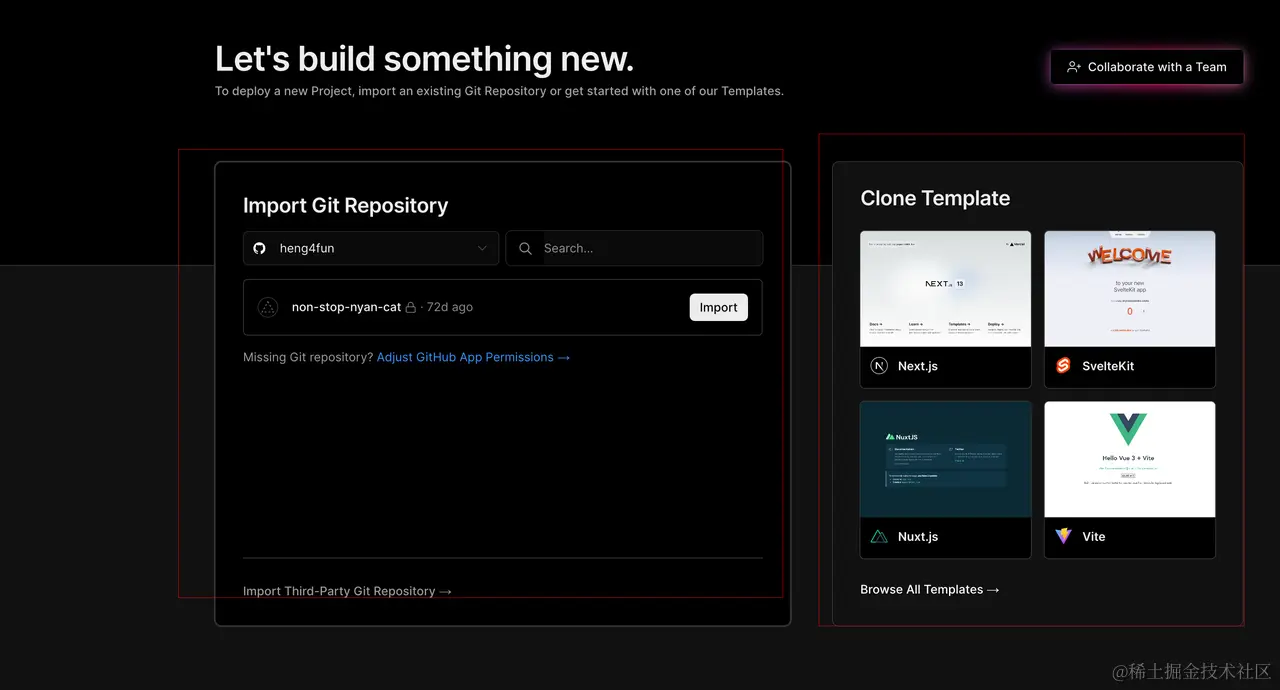Click the non-stop-nyan-cat project avatar icon

[x=267, y=307]
